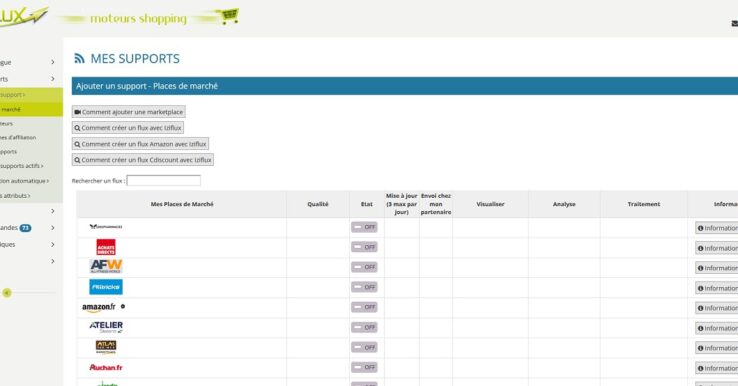Open the highlighted 'support' sidebar section

pyautogui.click(x=31, y=95)
